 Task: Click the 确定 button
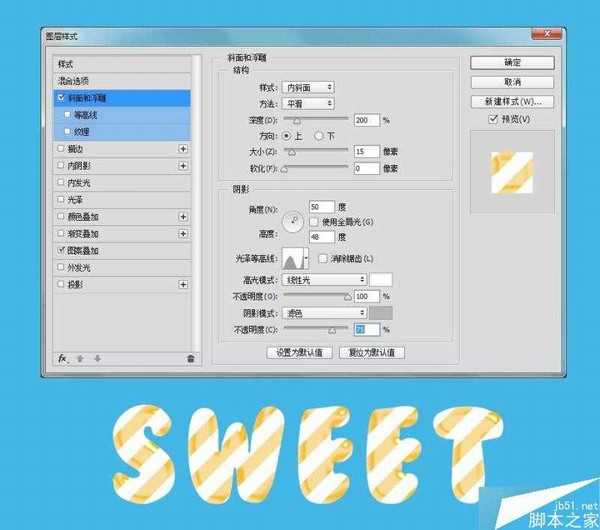click(512, 63)
